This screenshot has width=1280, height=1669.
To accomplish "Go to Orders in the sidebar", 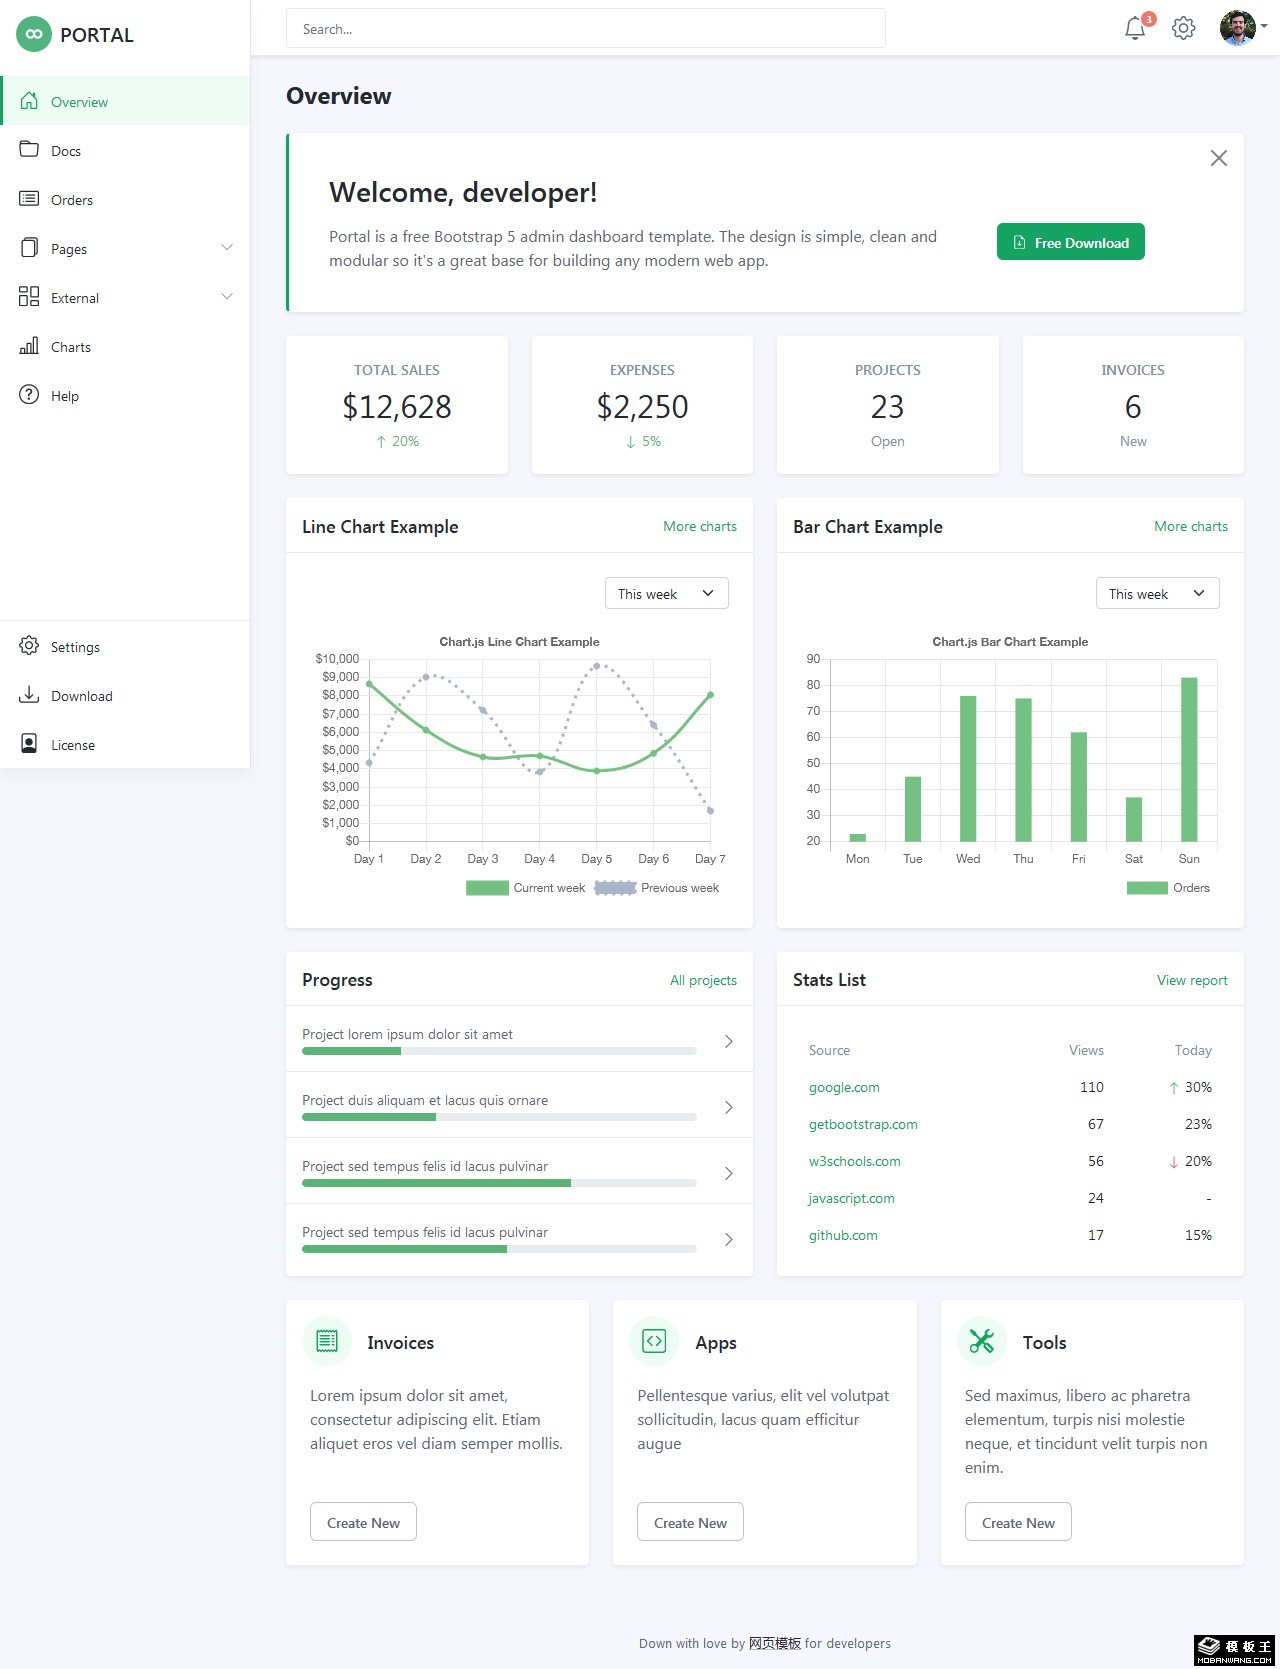I will [71, 200].
